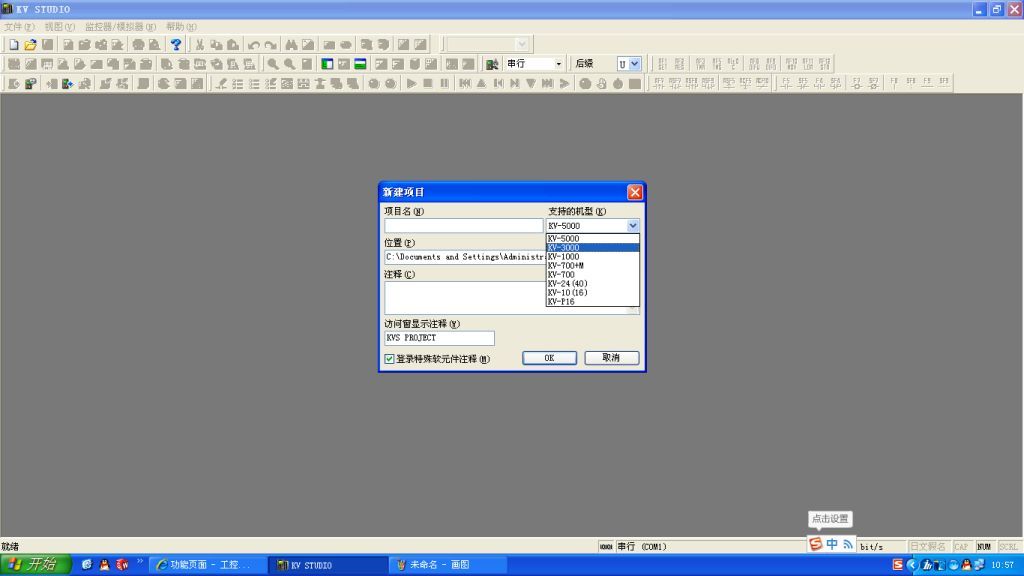Click the 取消 button
The width and height of the screenshot is (1024, 576).
[611, 358]
